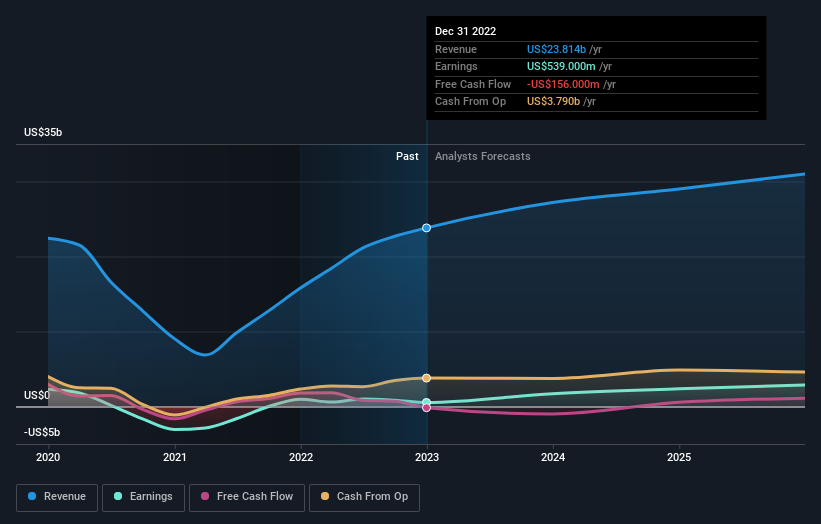Click the 2020 x-axis label
Screen dimensions: 821x524
[x=48, y=457]
